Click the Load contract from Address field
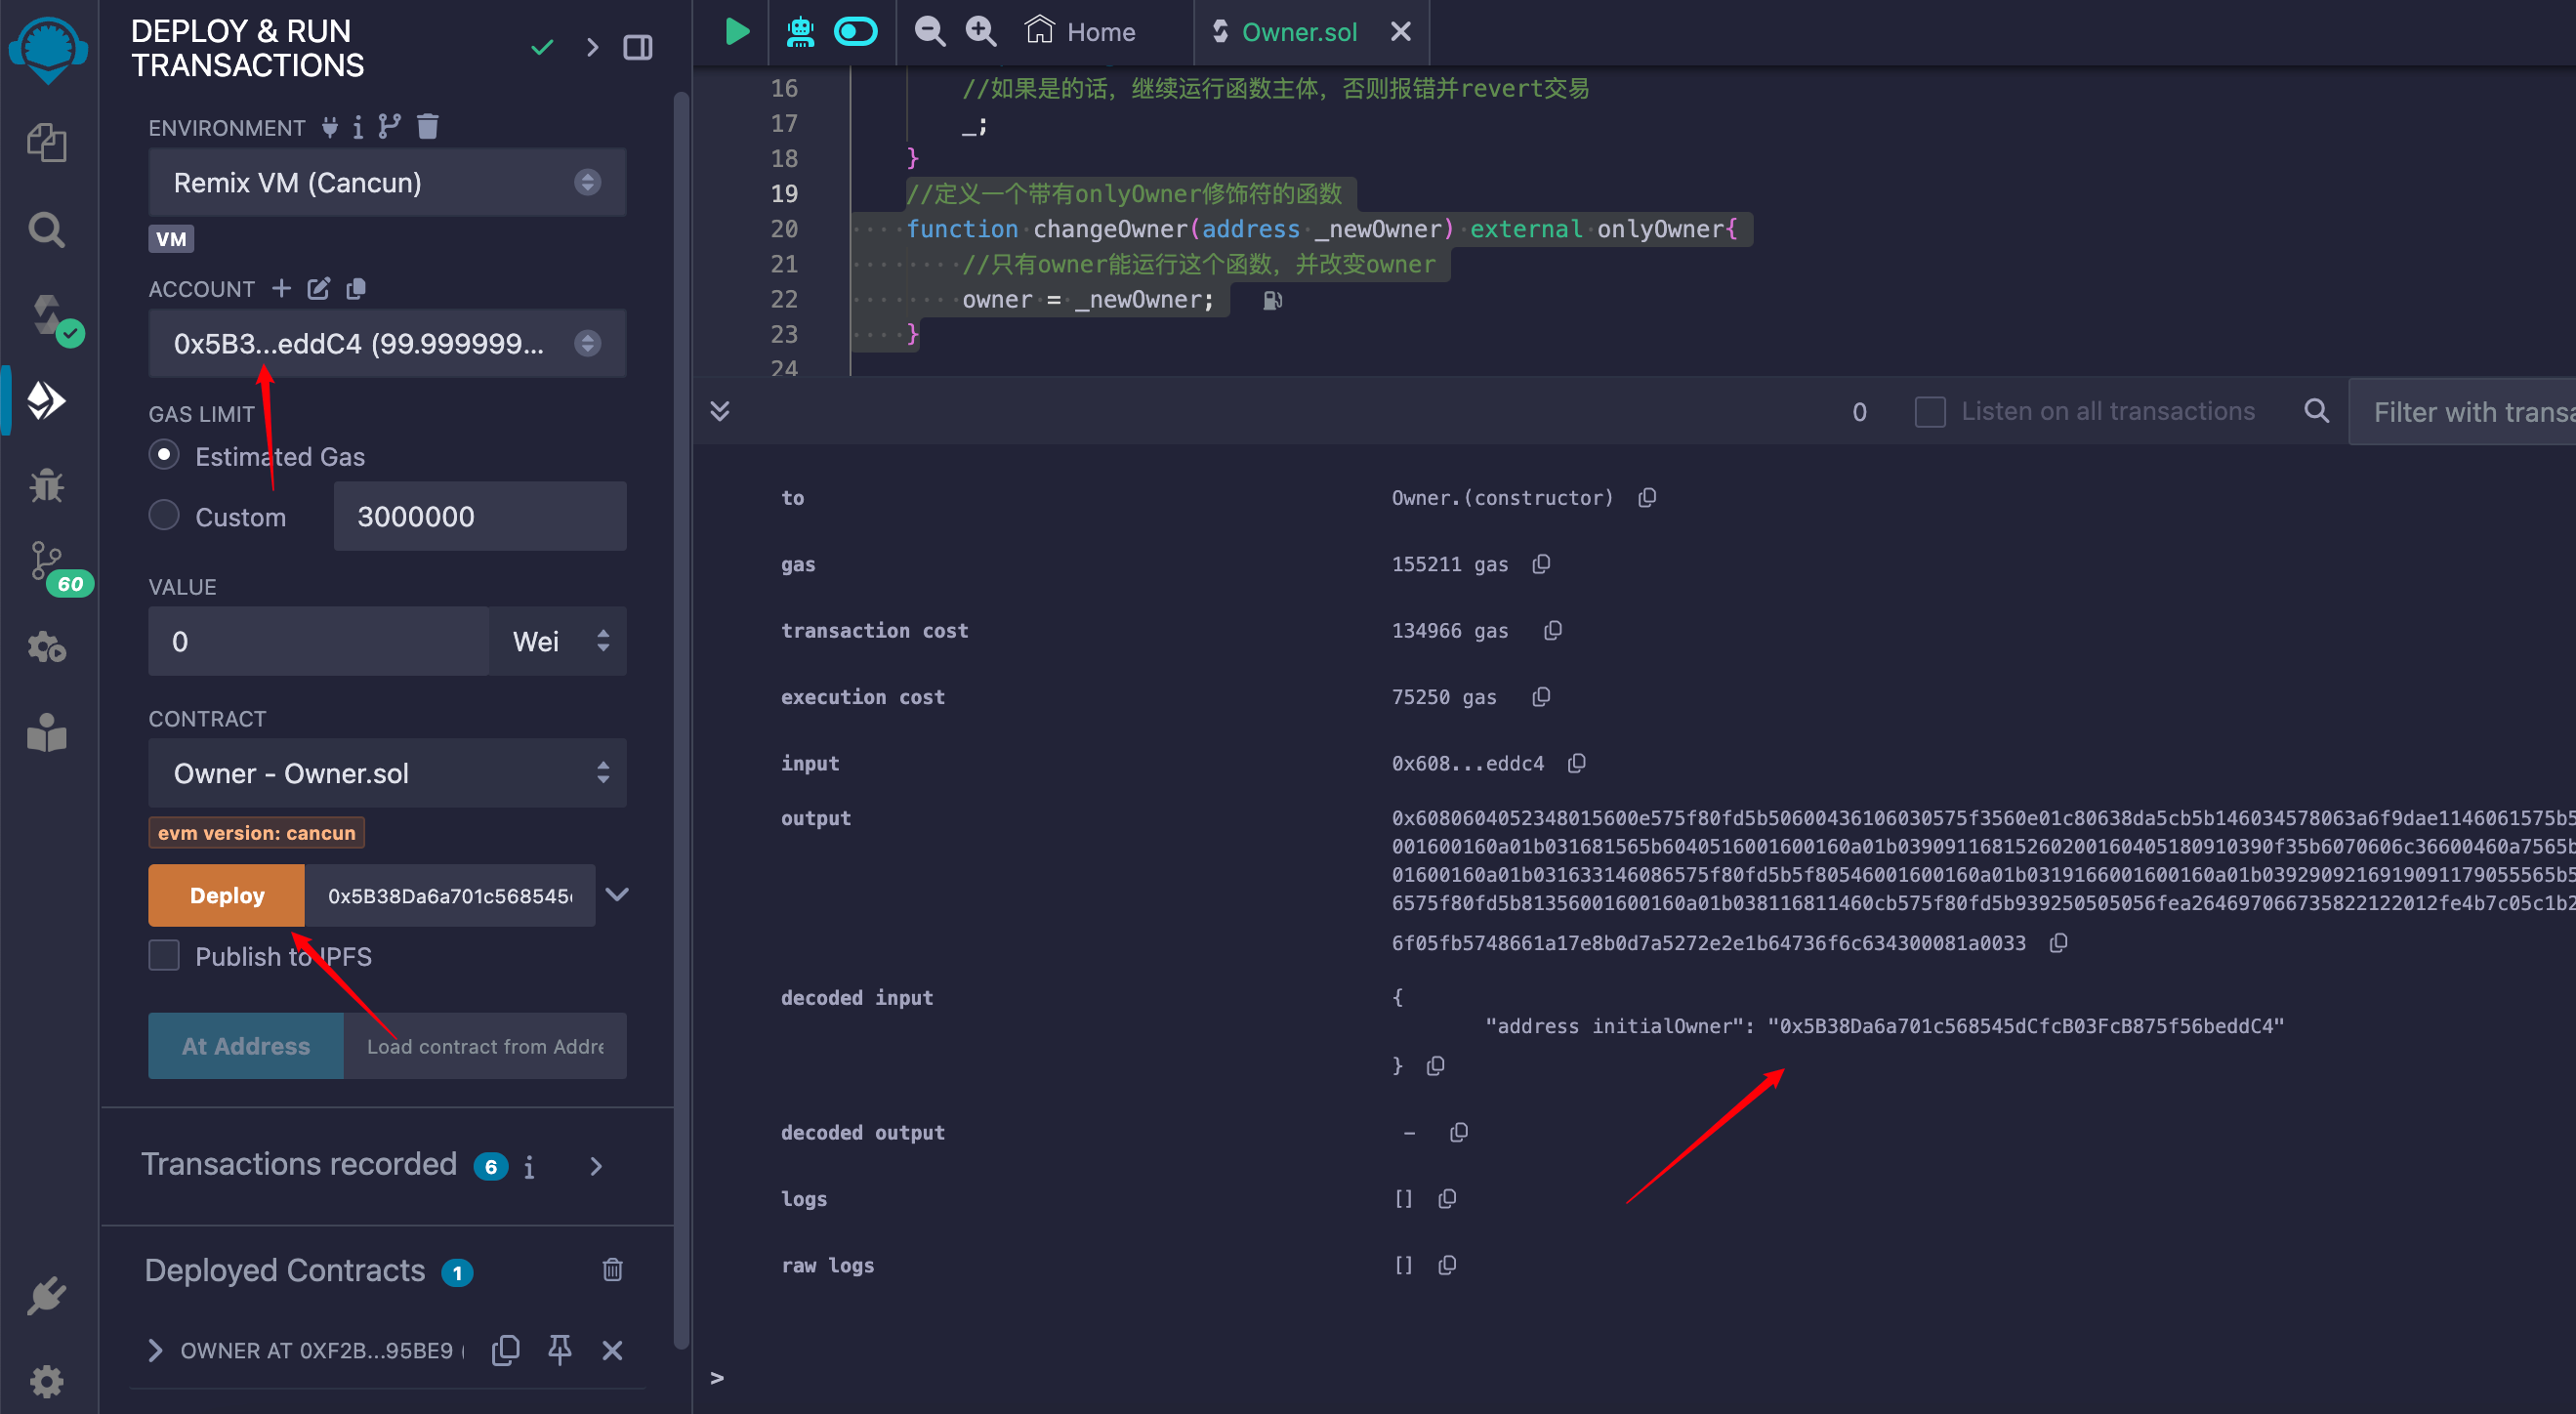The width and height of the screenshot is (2576, 1414). (485, 1046)
